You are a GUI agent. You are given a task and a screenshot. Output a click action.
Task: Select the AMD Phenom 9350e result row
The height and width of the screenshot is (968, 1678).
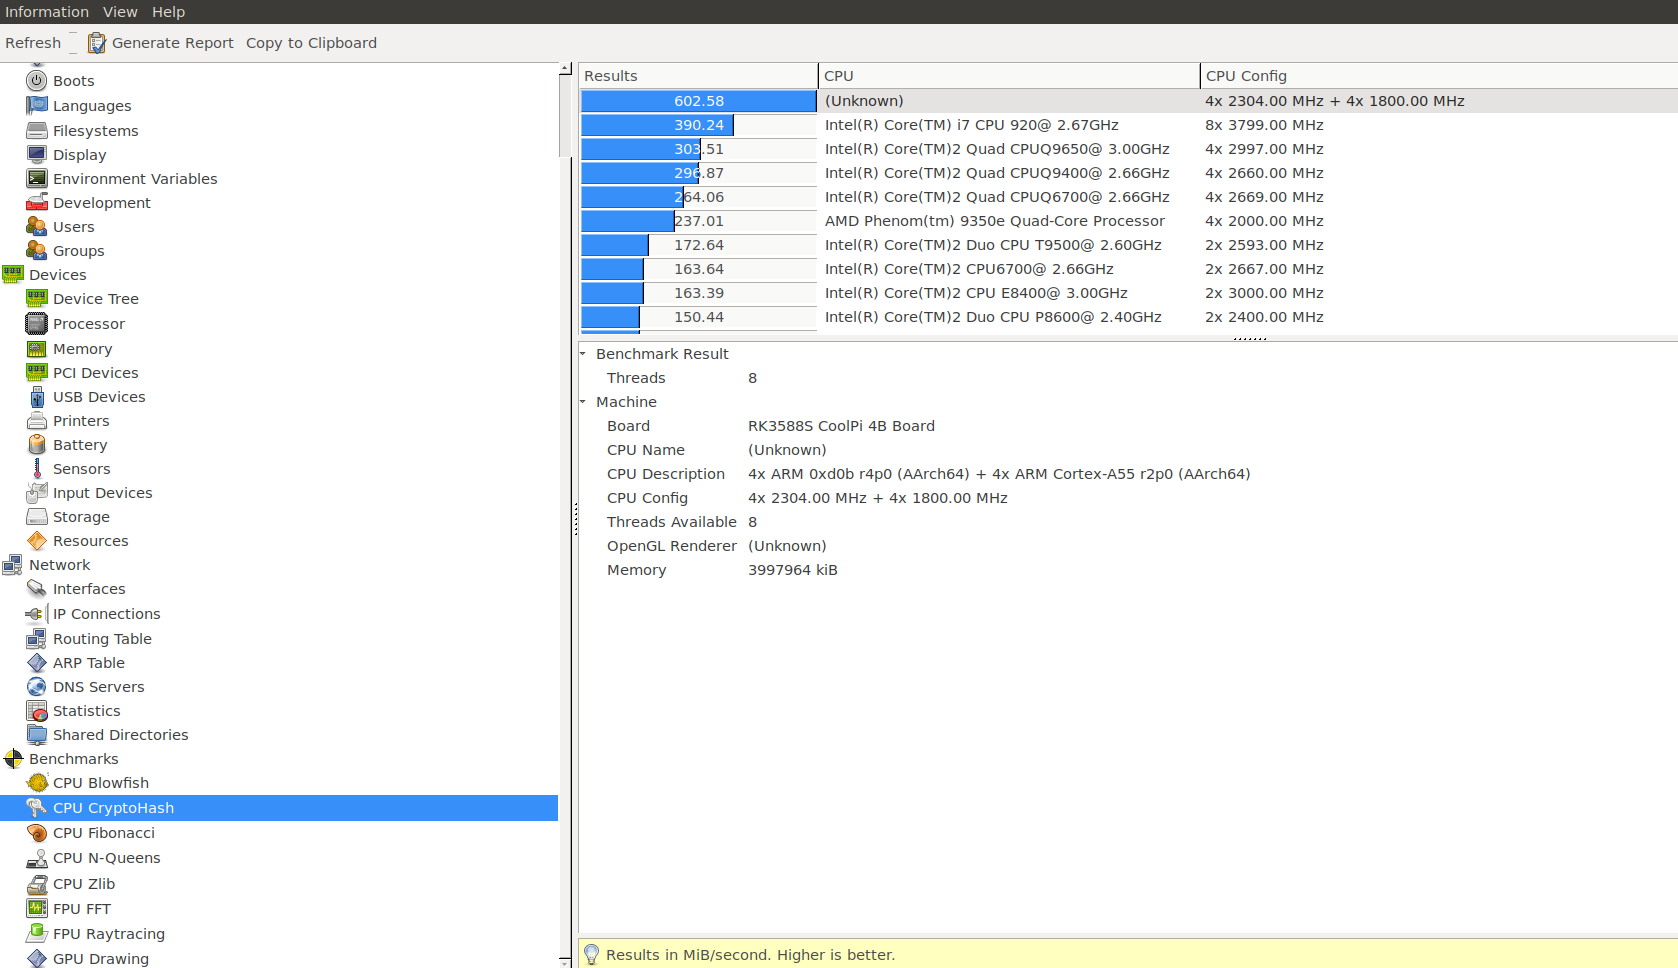(x=1128, y=221)
